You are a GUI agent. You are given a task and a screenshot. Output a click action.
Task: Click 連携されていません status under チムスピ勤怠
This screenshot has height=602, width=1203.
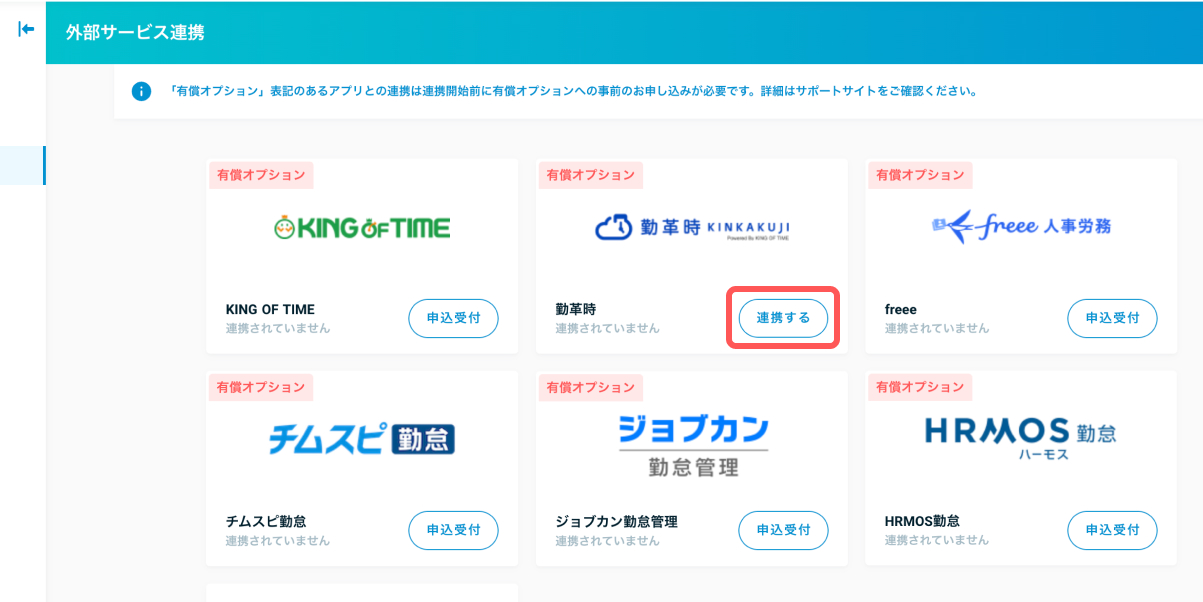point(278,540)
